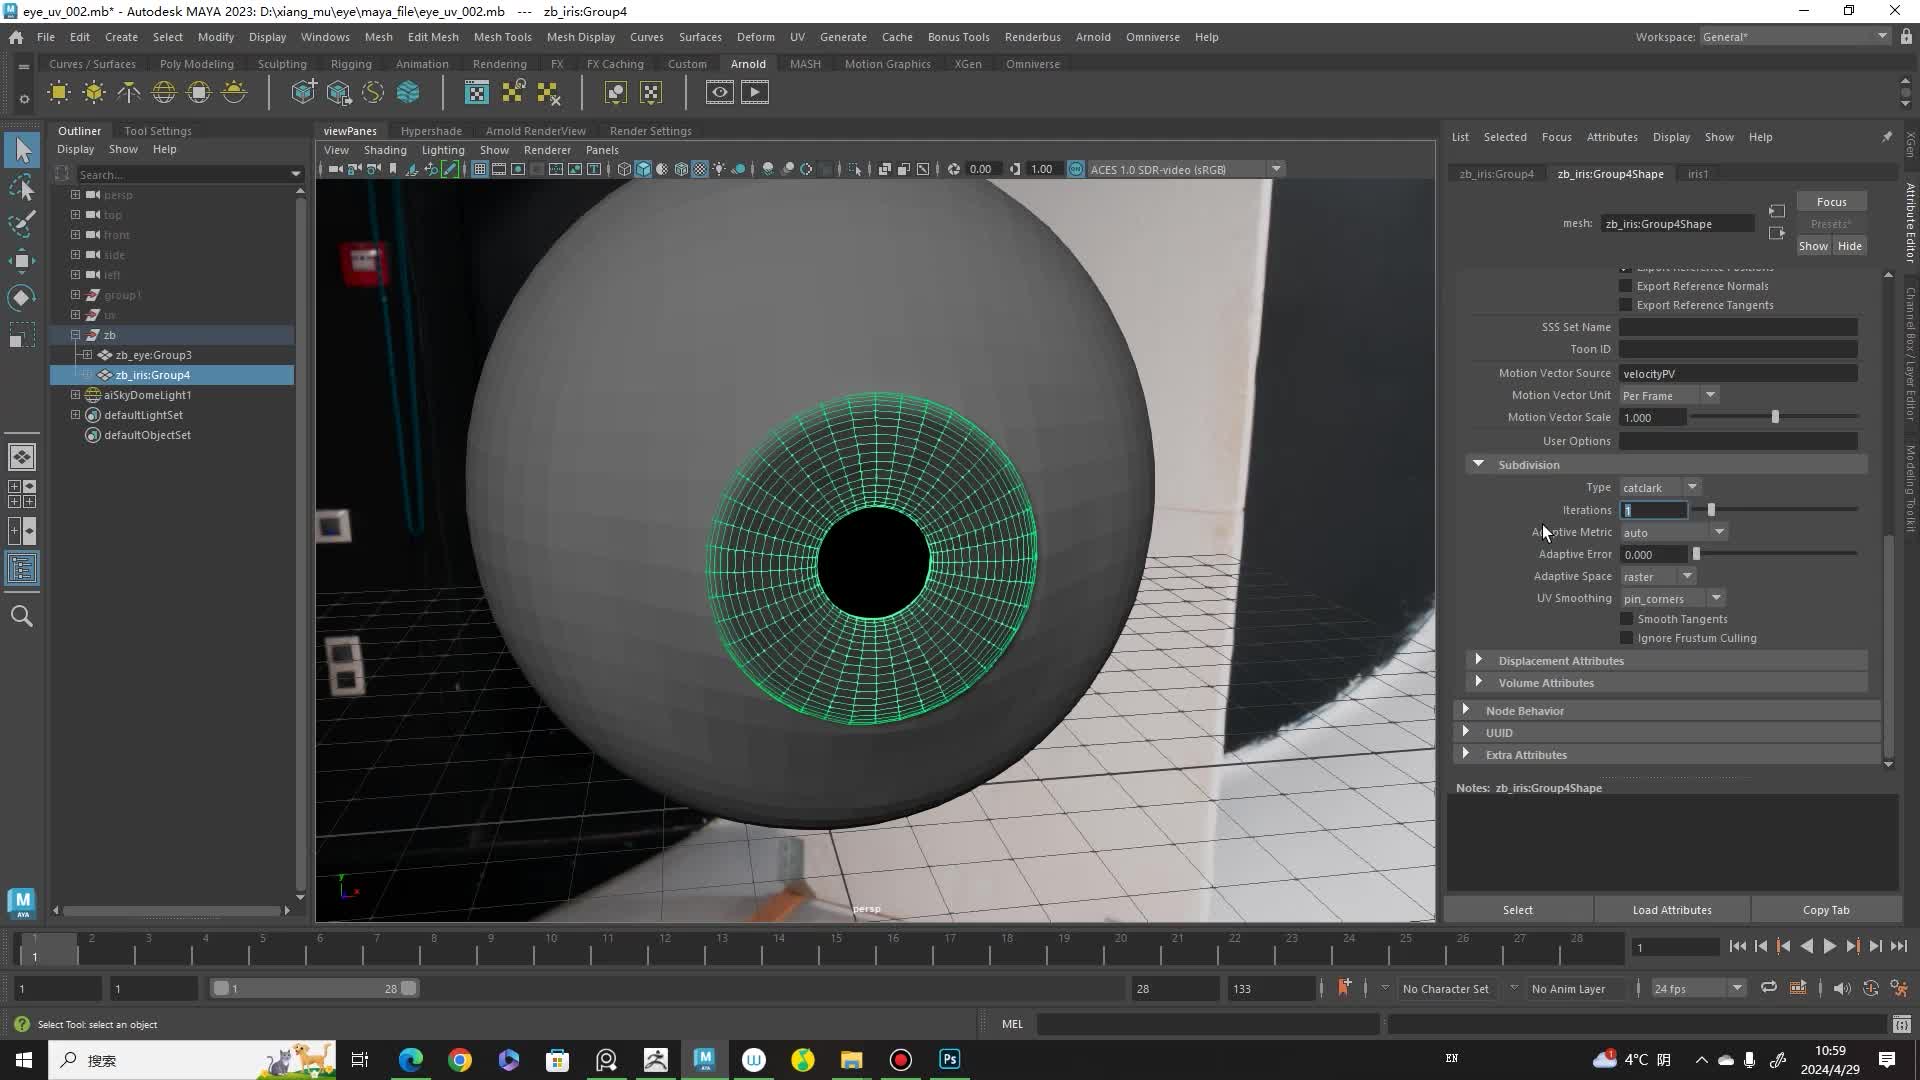The image size is (1920, 1080).
Task: Enable the Export Reference Normals checkbox
Action: pyautogui.click(x=1626, y=286)
